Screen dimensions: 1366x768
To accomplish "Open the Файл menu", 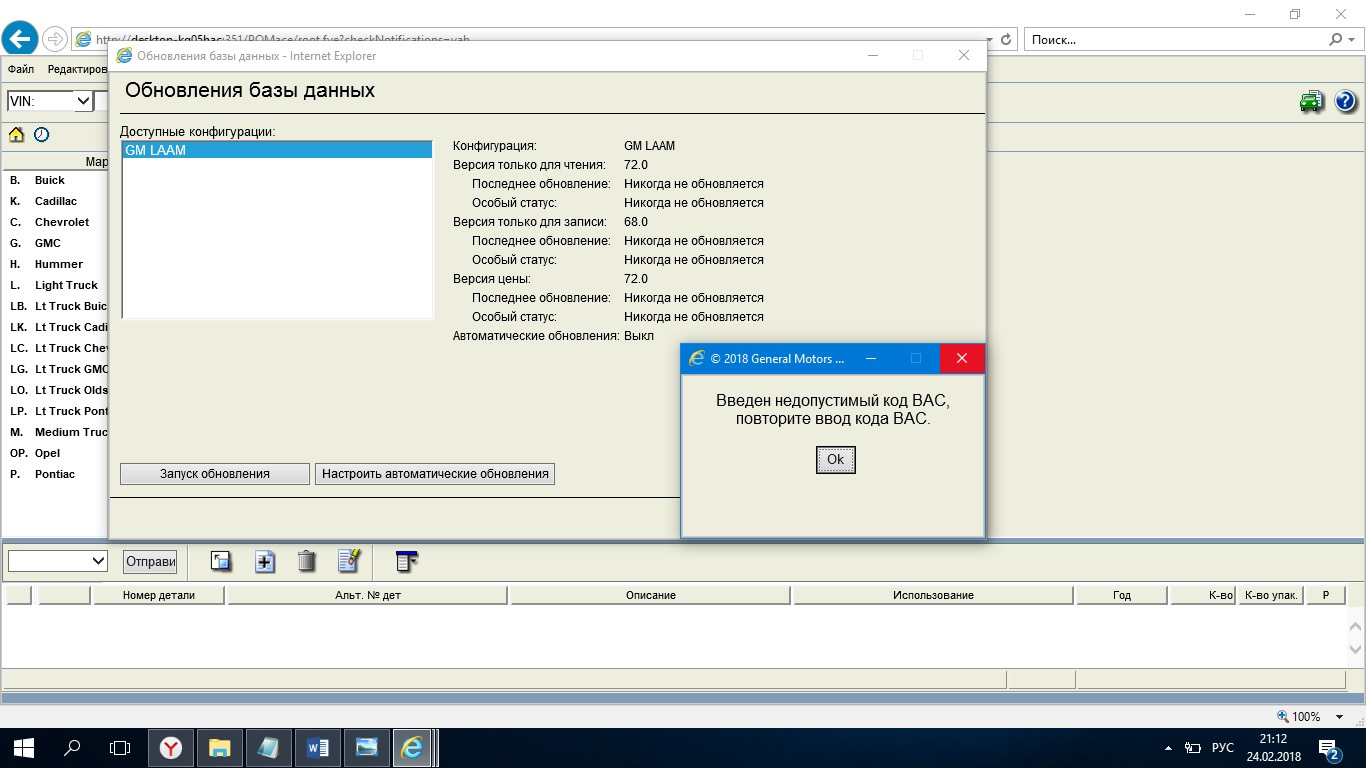I will (x=21, y=69).
